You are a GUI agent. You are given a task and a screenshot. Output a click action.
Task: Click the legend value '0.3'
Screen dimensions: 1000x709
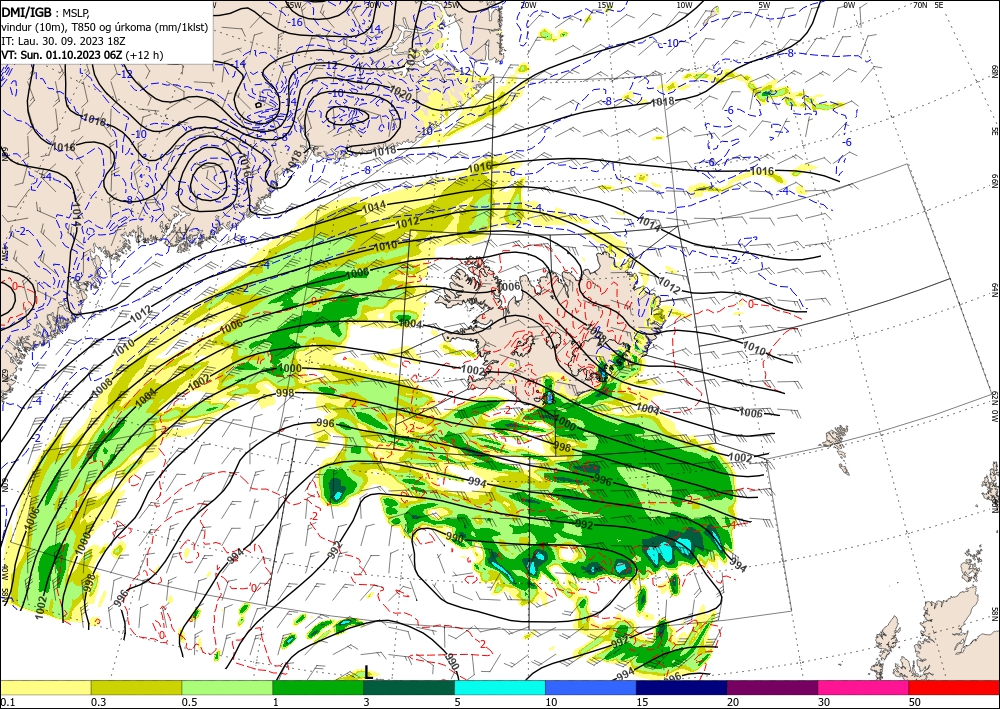[98, 702]
